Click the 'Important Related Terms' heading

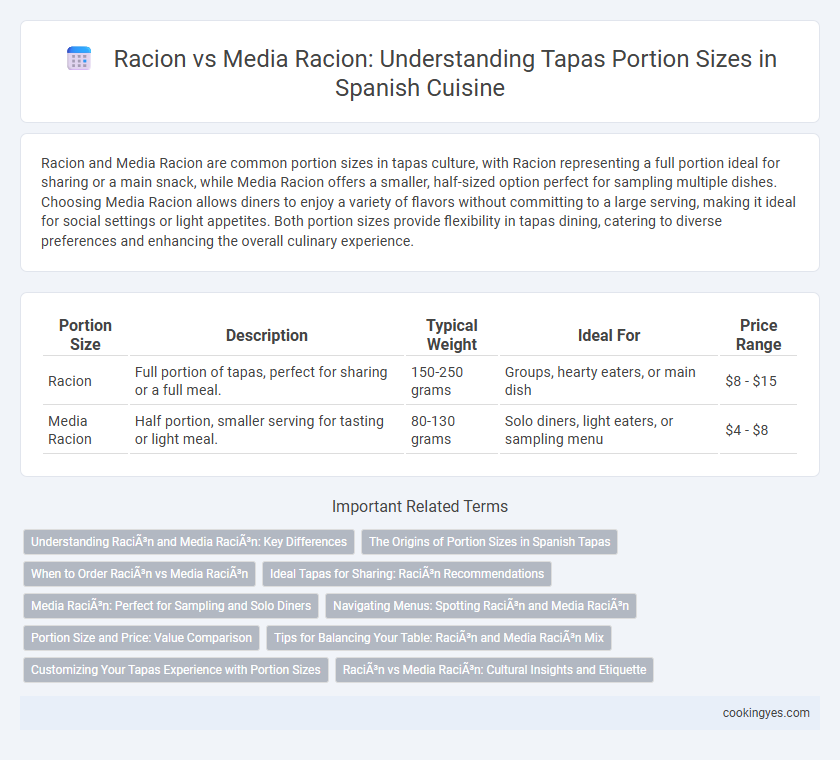tap(420, 506)
